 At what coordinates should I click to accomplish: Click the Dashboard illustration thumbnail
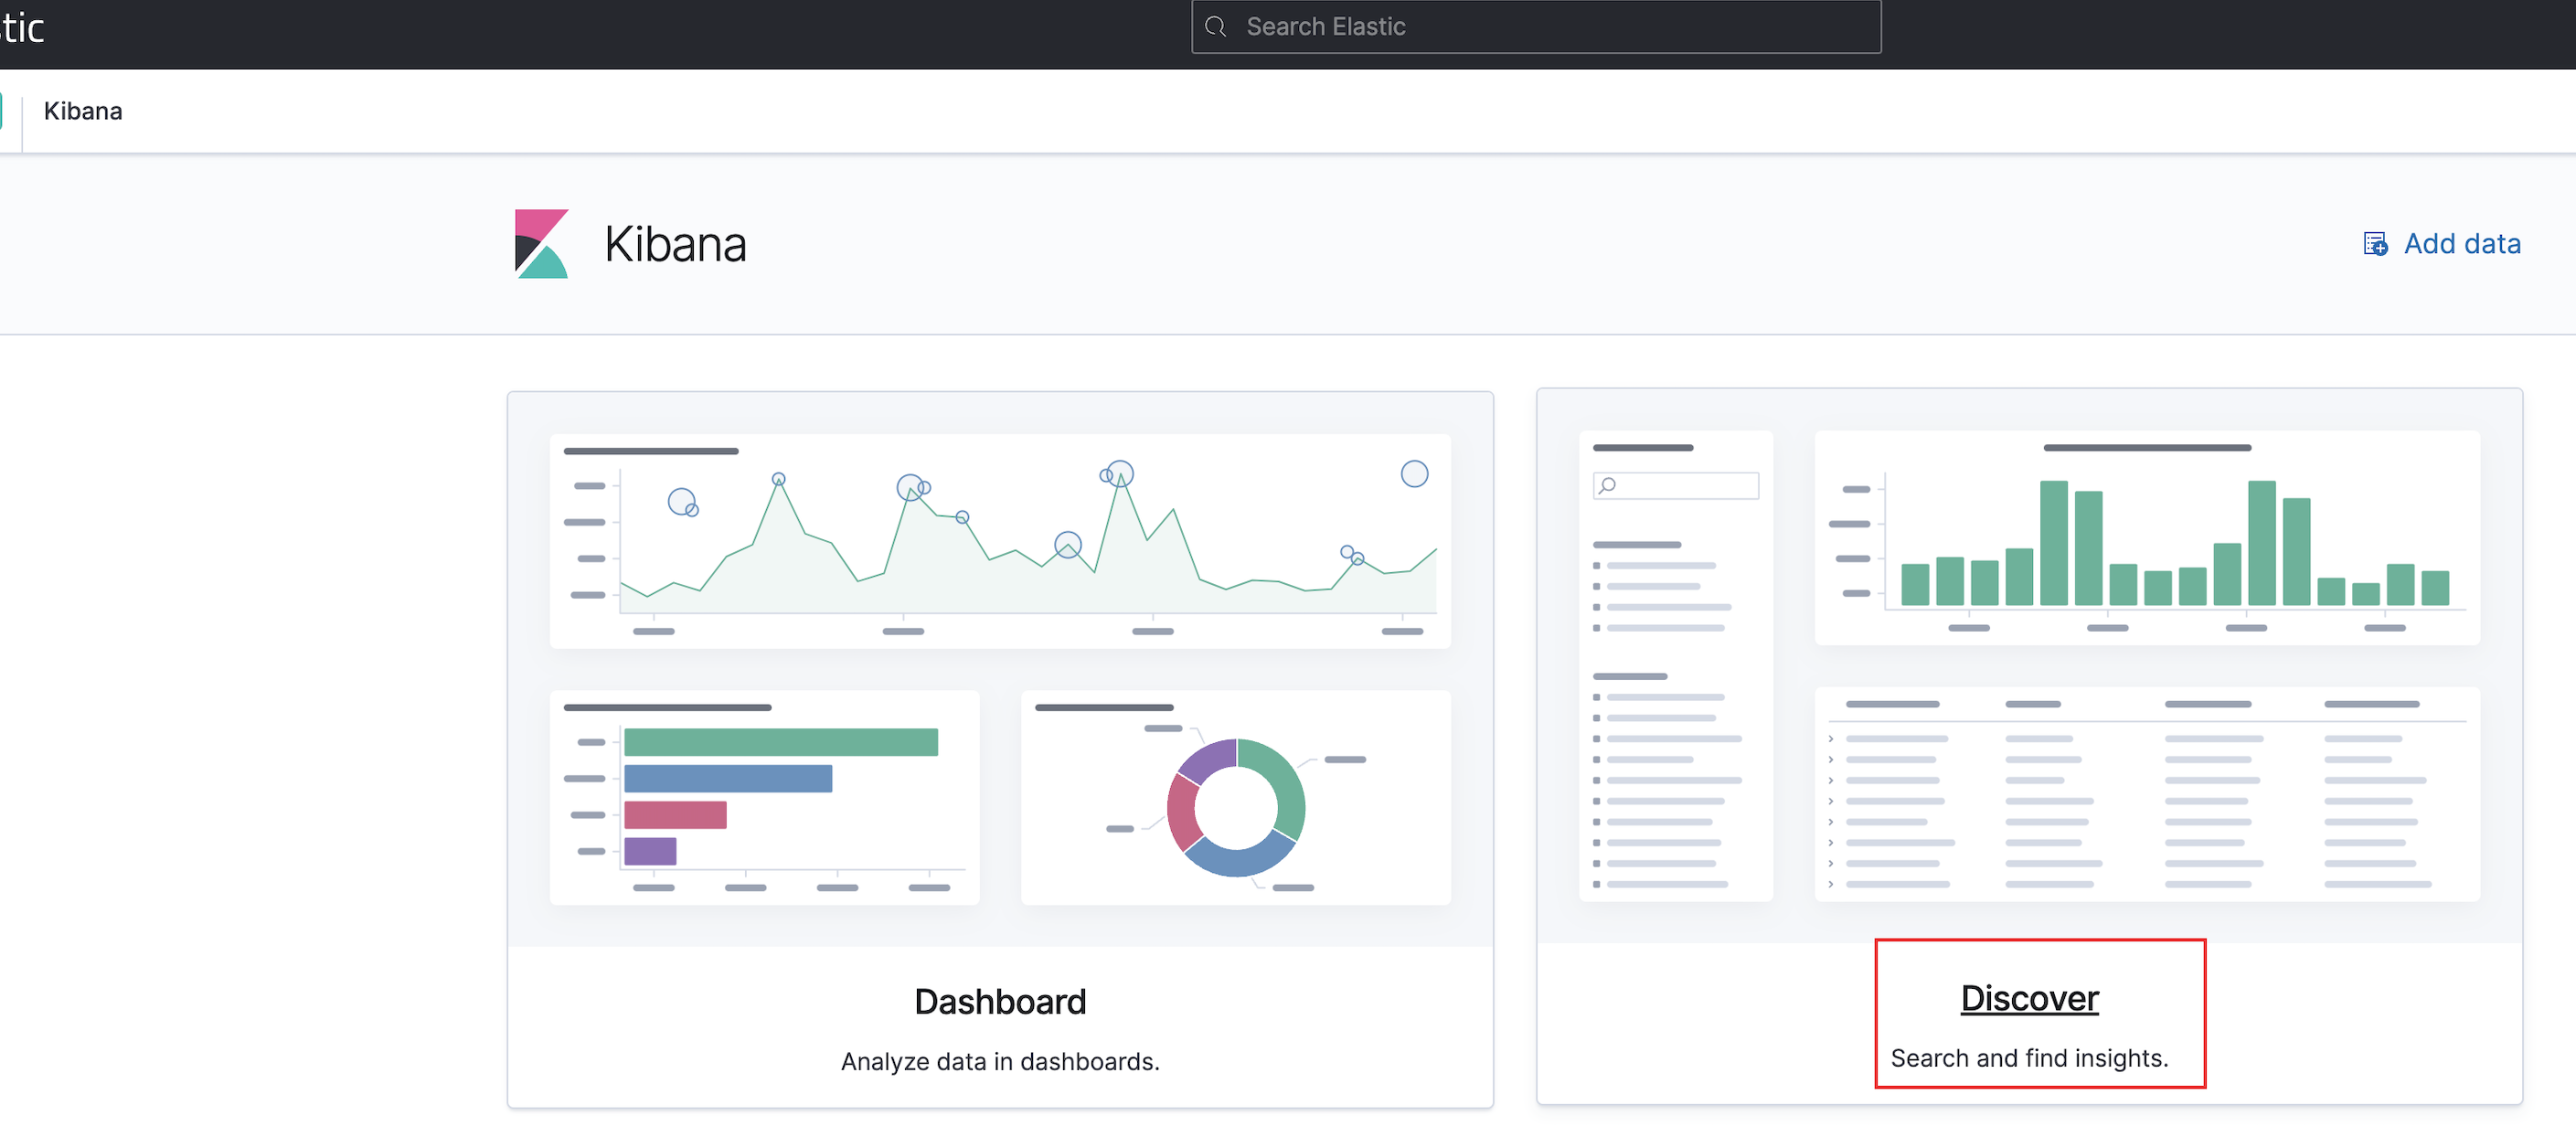pos(1000,669)
